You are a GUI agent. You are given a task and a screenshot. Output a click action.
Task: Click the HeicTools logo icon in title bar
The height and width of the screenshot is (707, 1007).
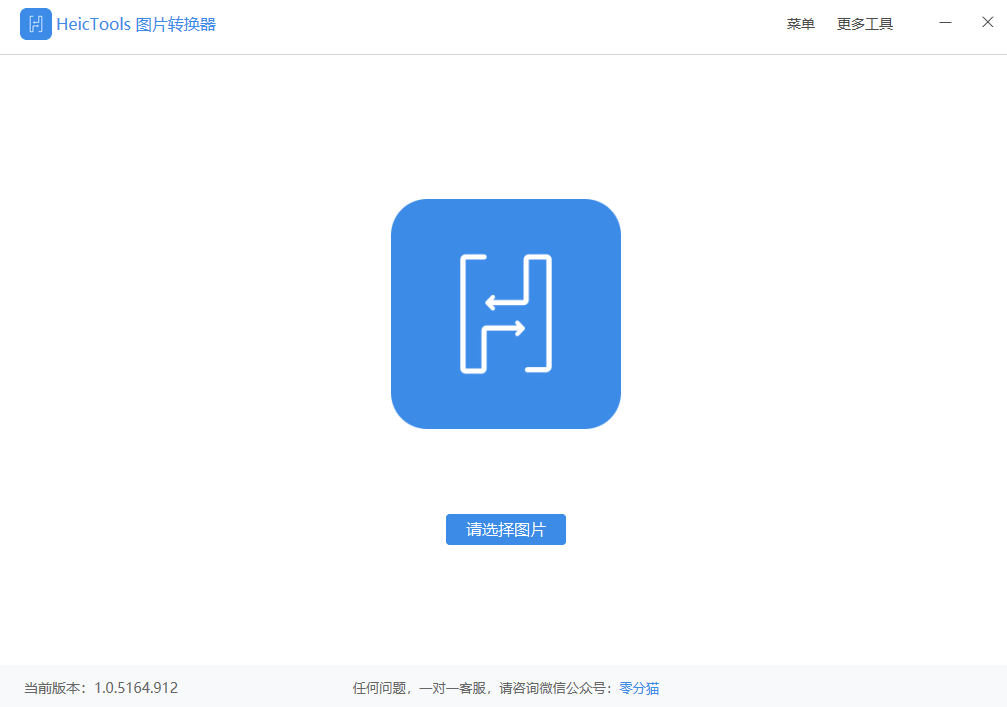click(x=36, y=24)
